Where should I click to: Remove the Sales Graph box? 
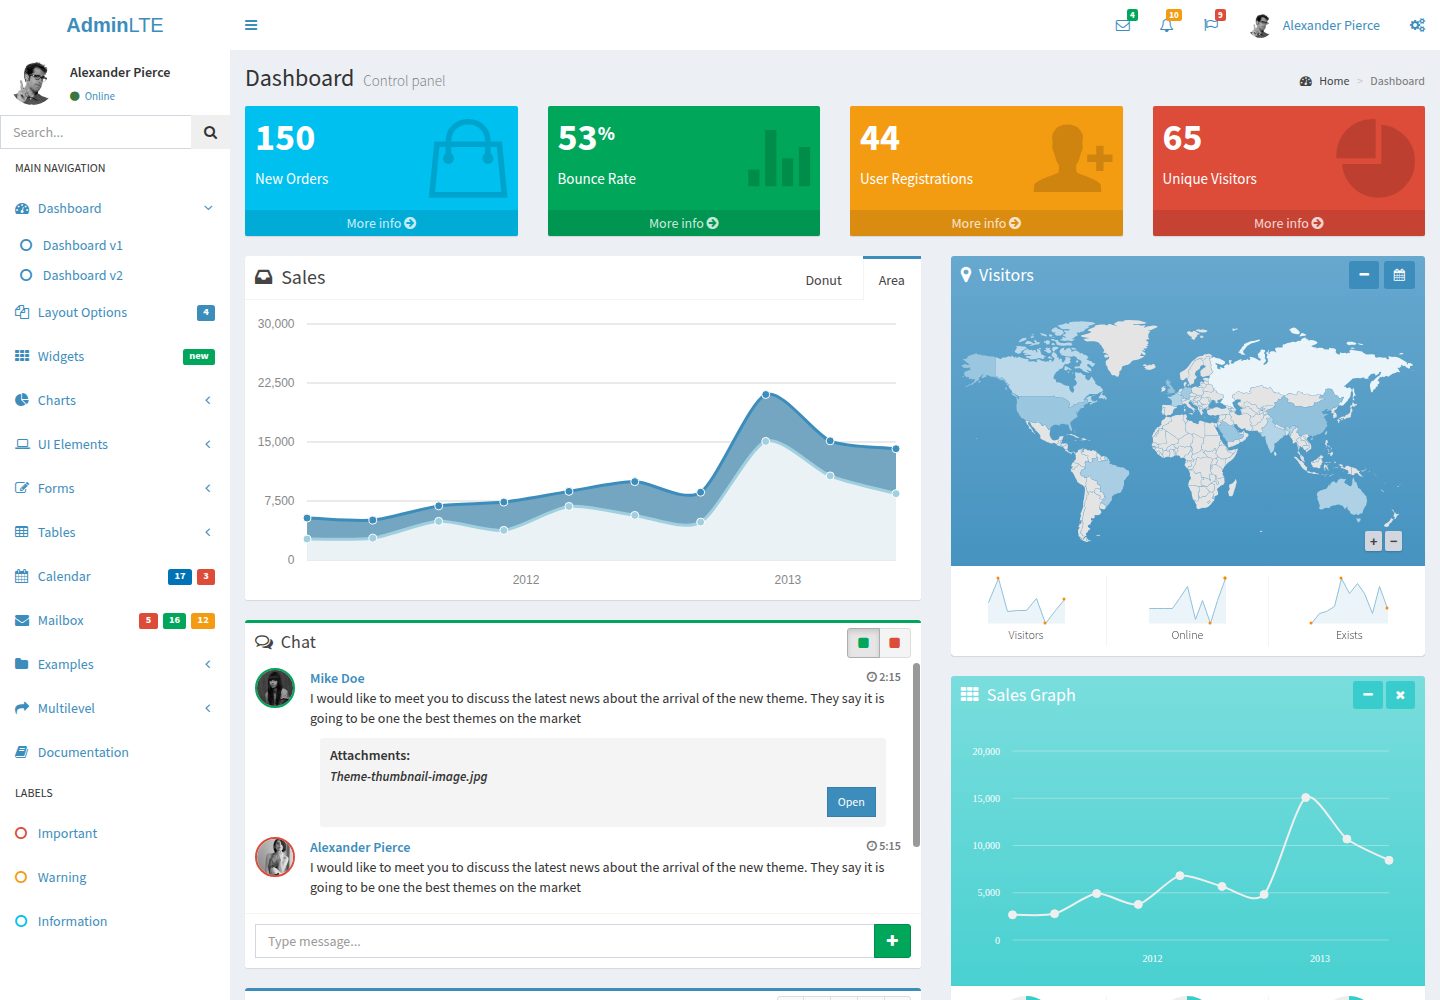(1400, 695)
